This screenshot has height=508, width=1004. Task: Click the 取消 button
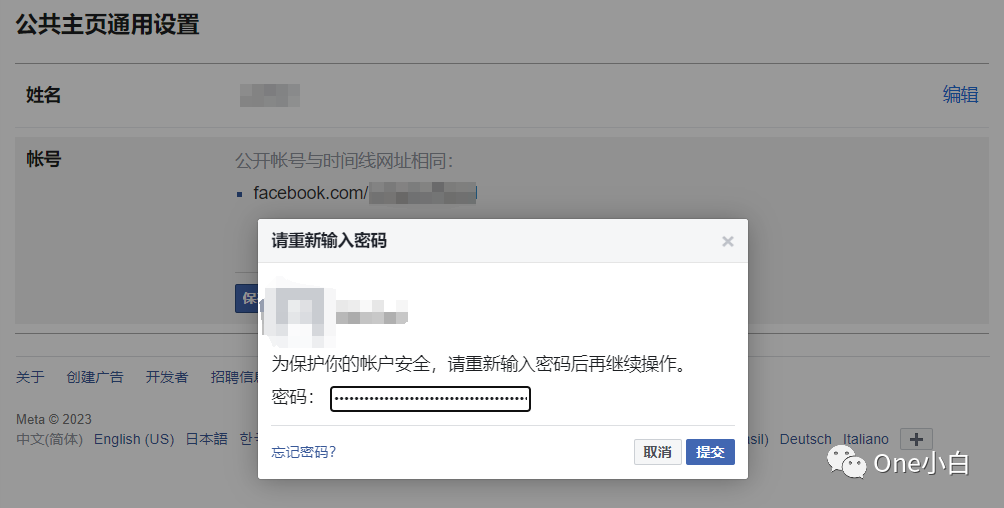click(658, 452)
